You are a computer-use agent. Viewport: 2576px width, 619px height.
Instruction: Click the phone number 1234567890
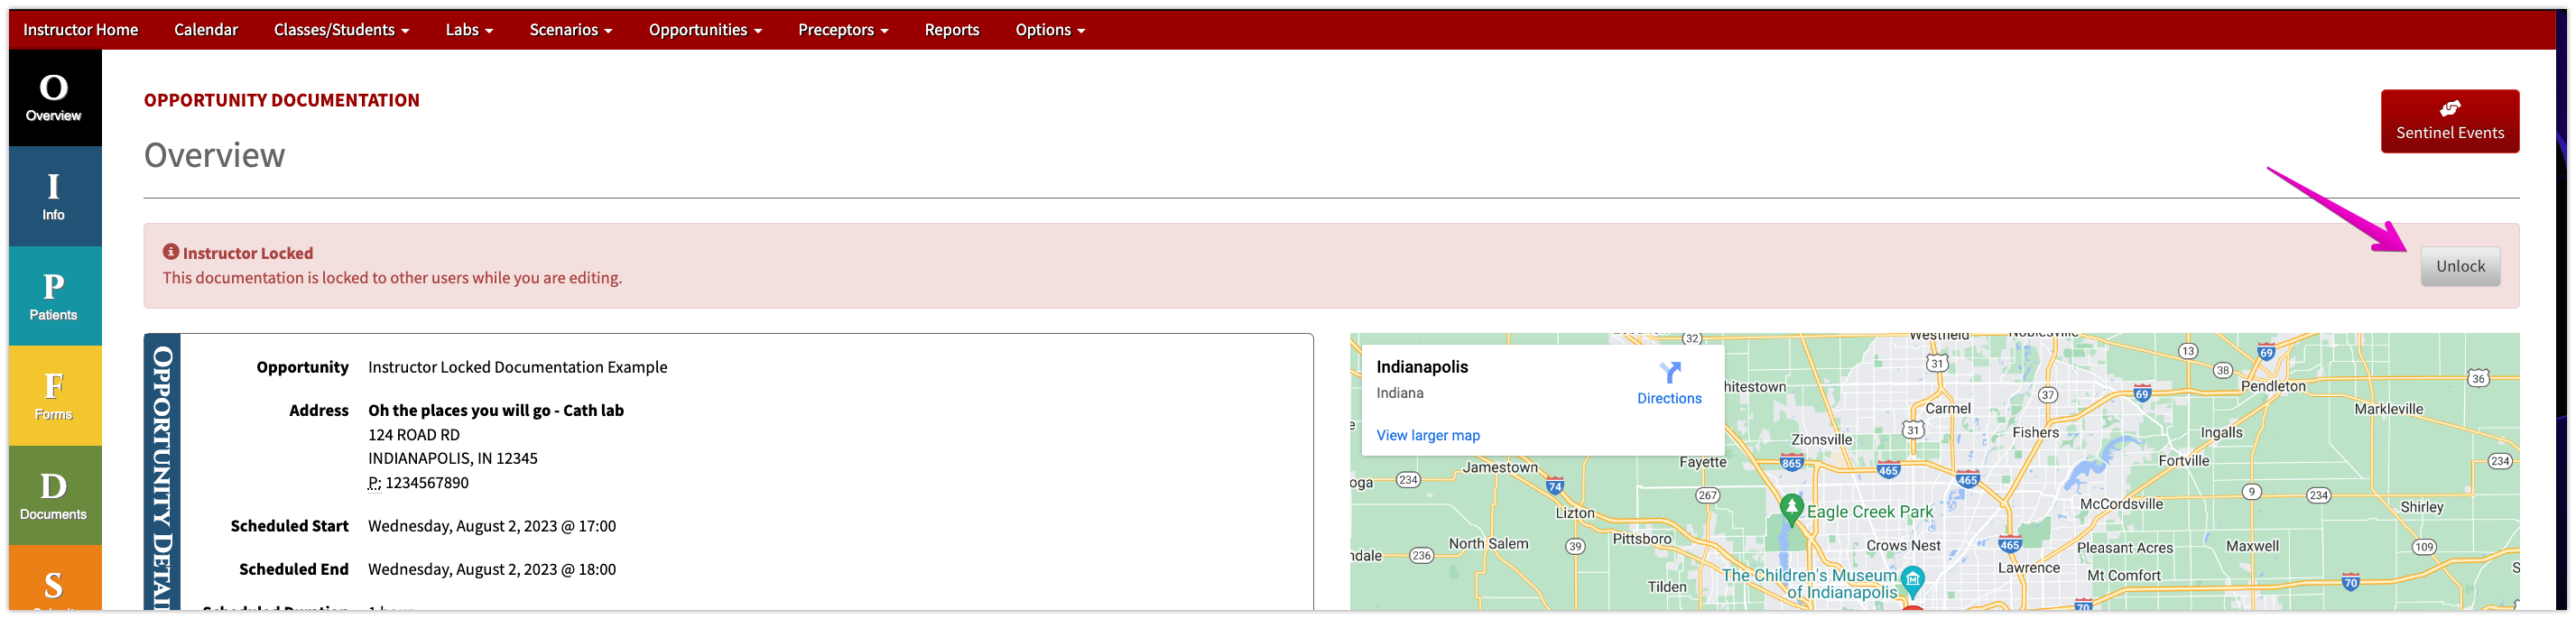click(426, 483)
